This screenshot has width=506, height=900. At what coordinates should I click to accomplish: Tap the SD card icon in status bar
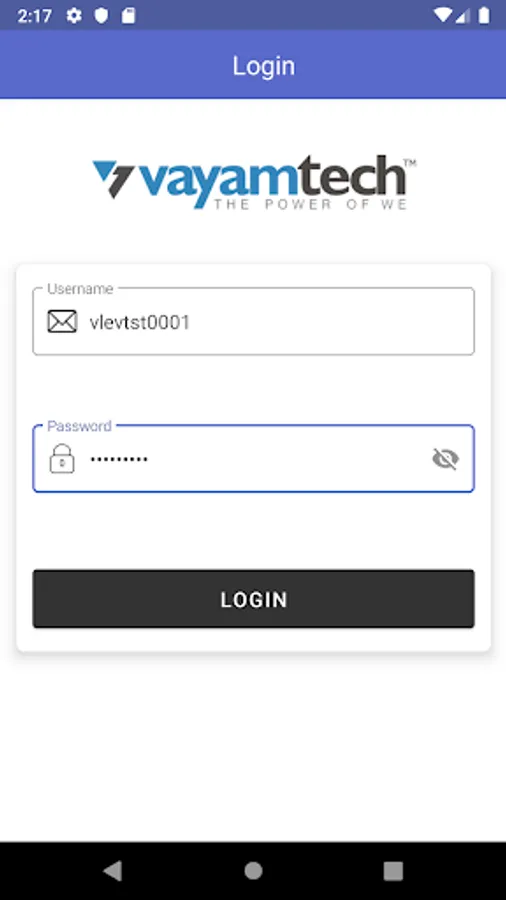coord(129,15)
